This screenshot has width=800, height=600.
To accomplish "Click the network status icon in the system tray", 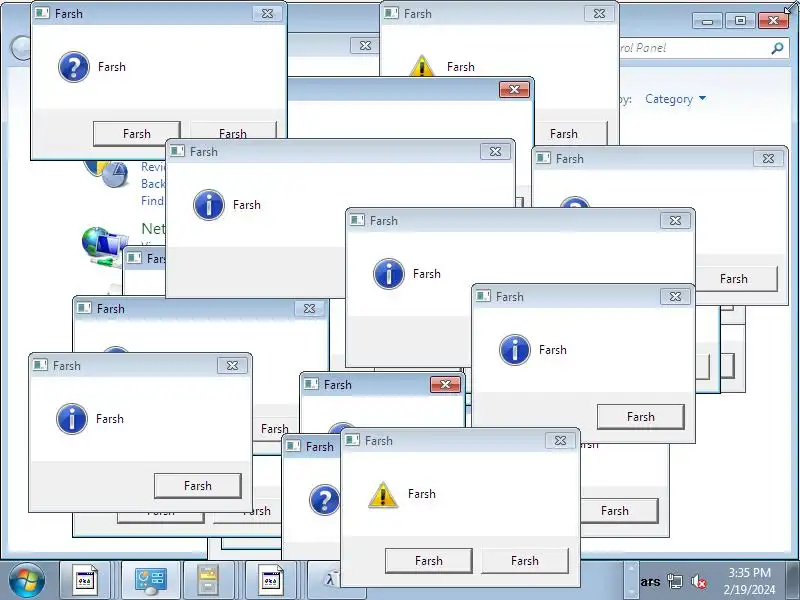I will point(675,581).
